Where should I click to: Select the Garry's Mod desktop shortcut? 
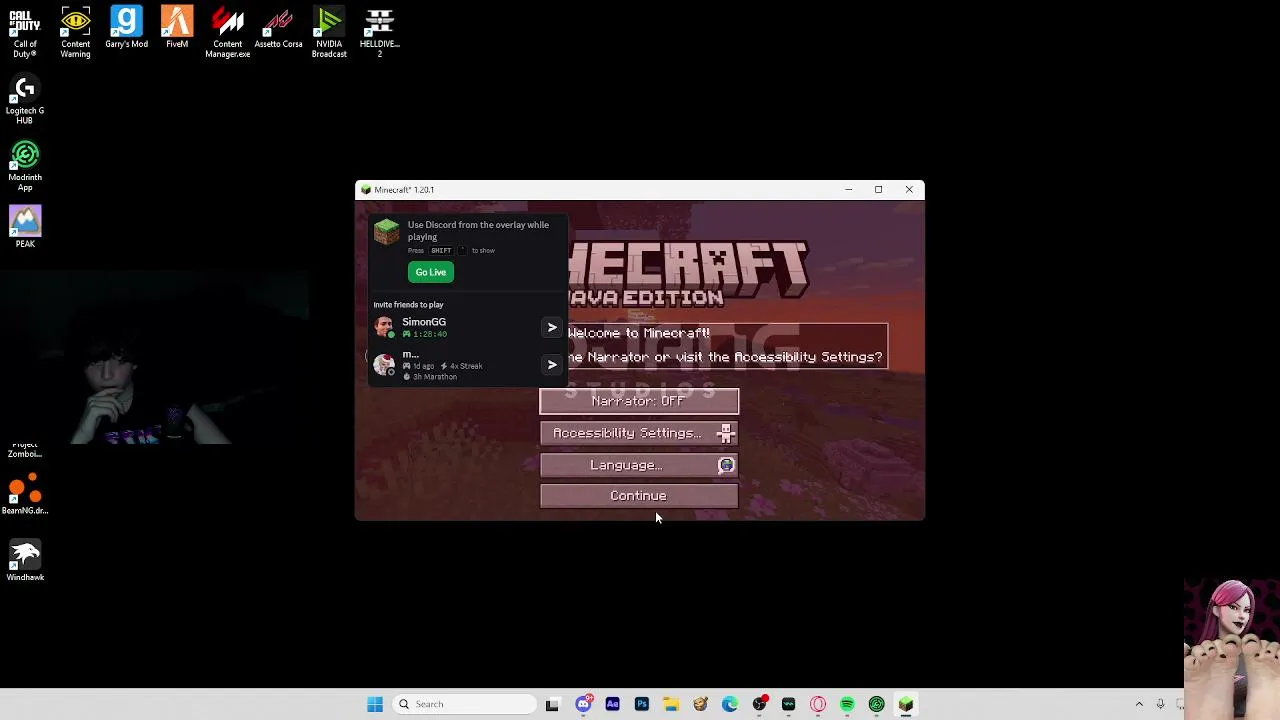point(126,28)
